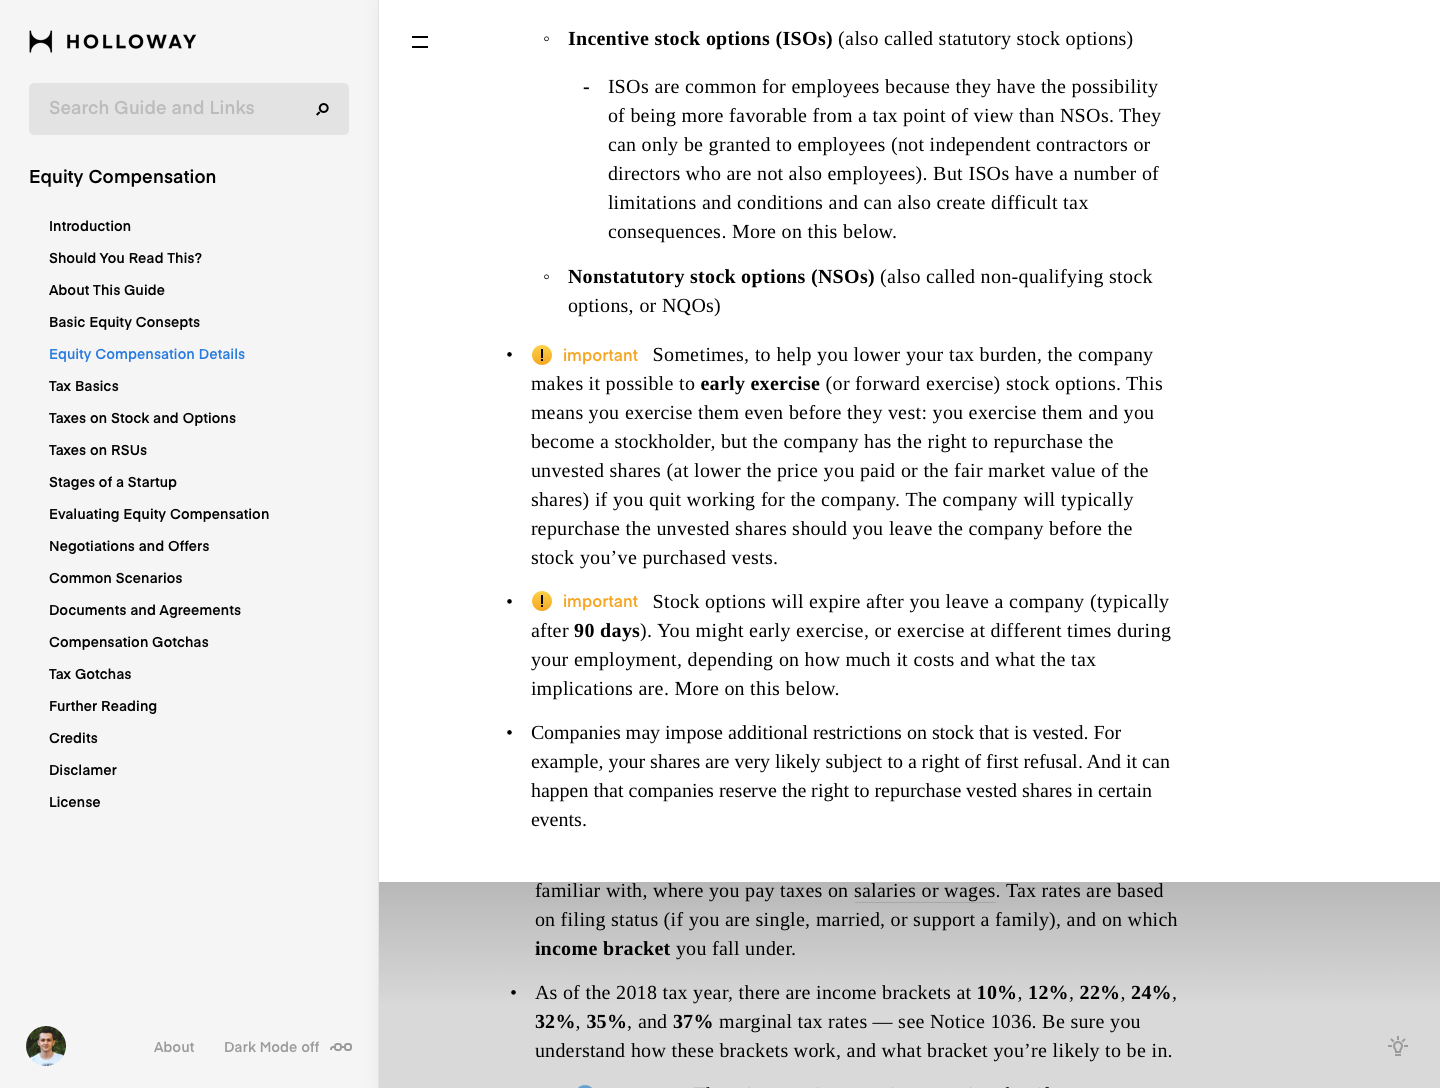Screen dimensions: 1440x1088
Task: Select Equity Compensation Details section
Action: (147, 354)
